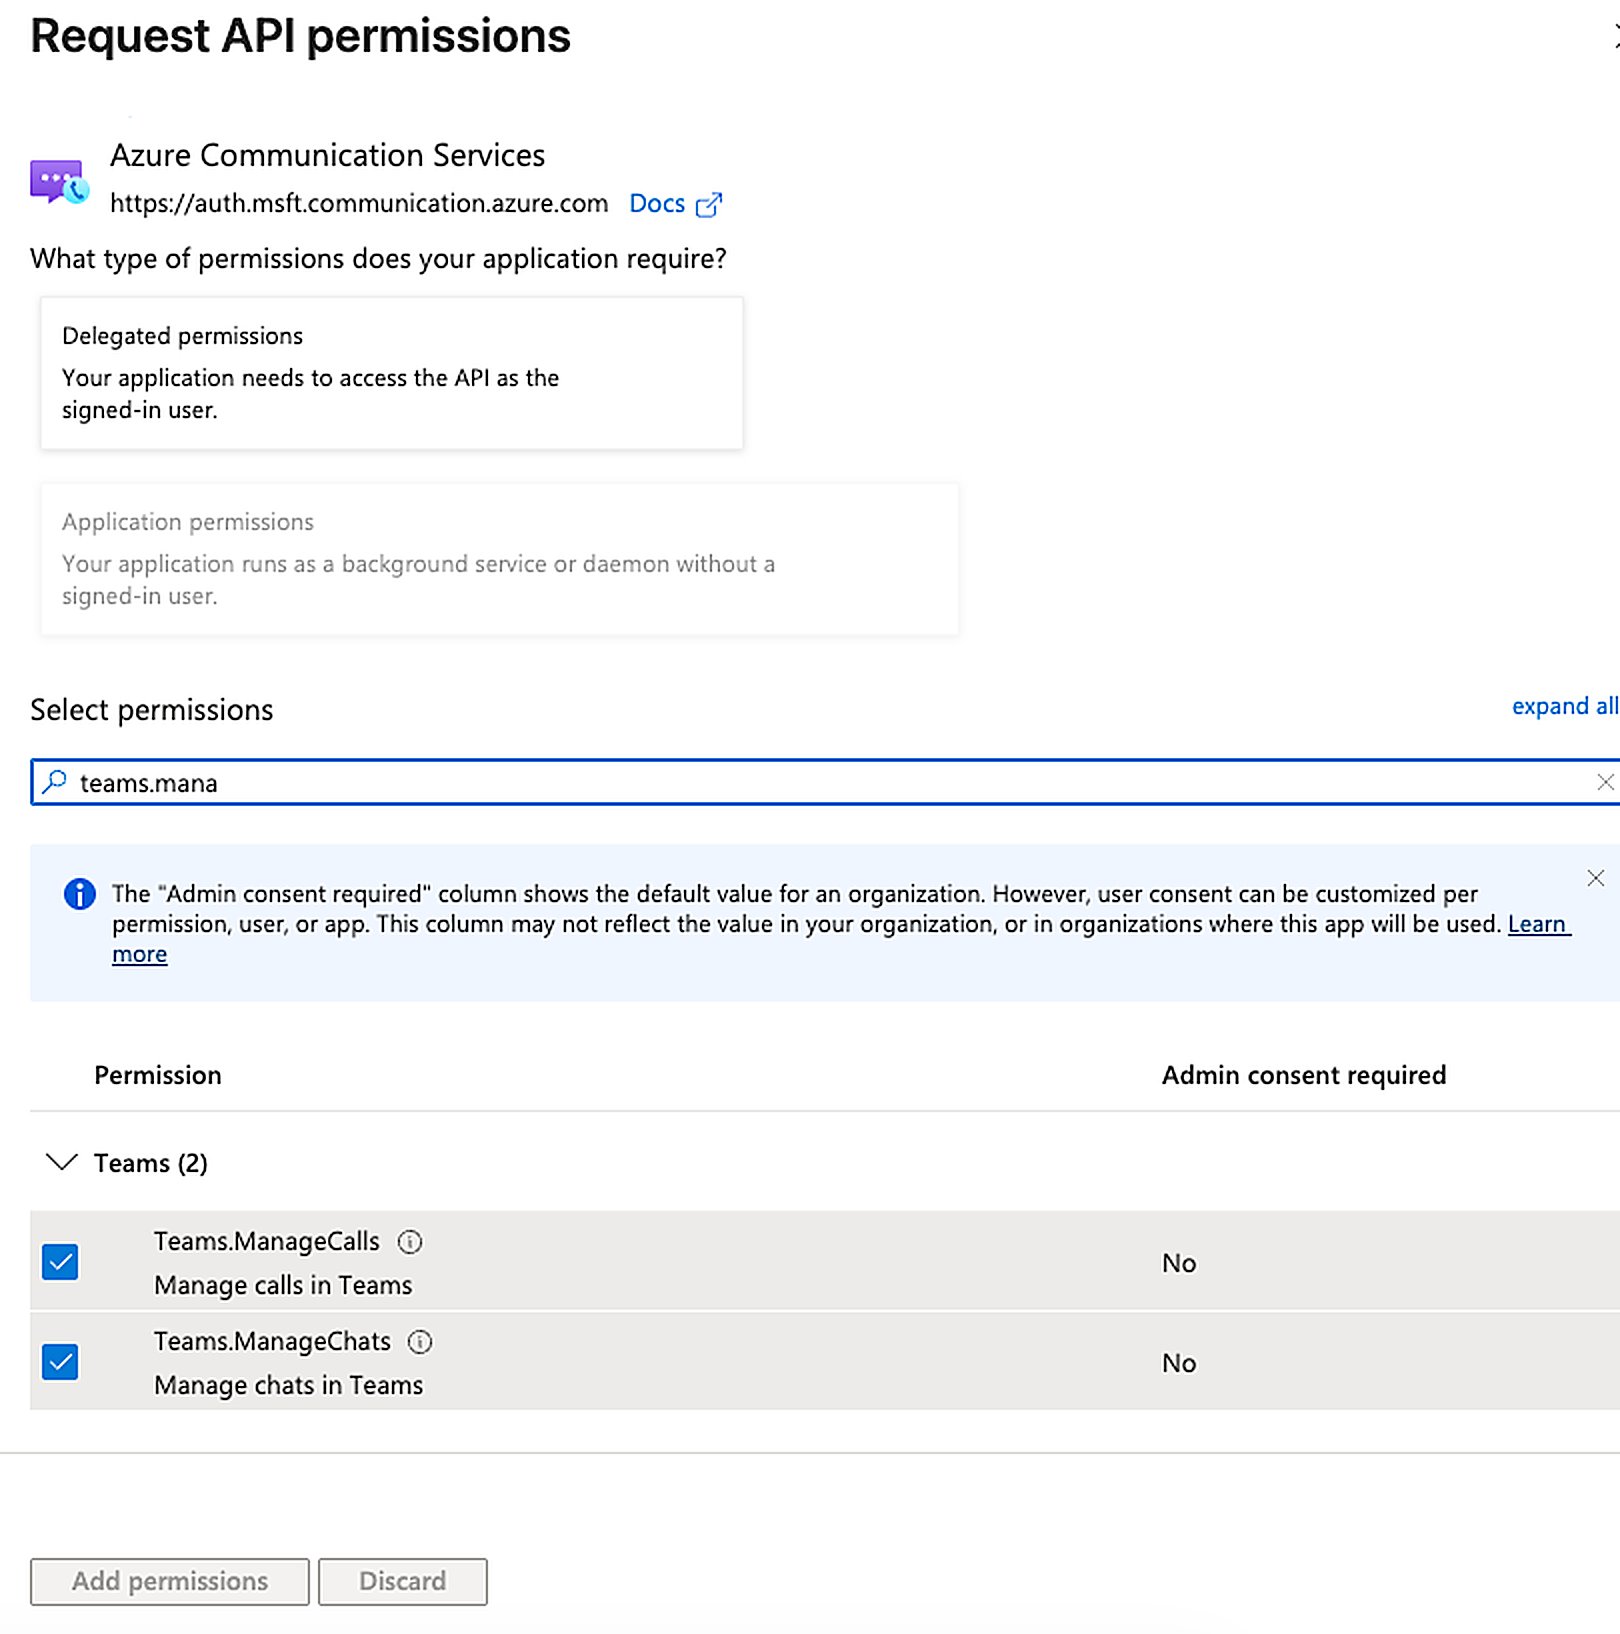This screenshot has width=1620, height=1634.
Task: Click the Azure Communication Services logo icon
Action: pyautogui.click(x=59, y=181)
